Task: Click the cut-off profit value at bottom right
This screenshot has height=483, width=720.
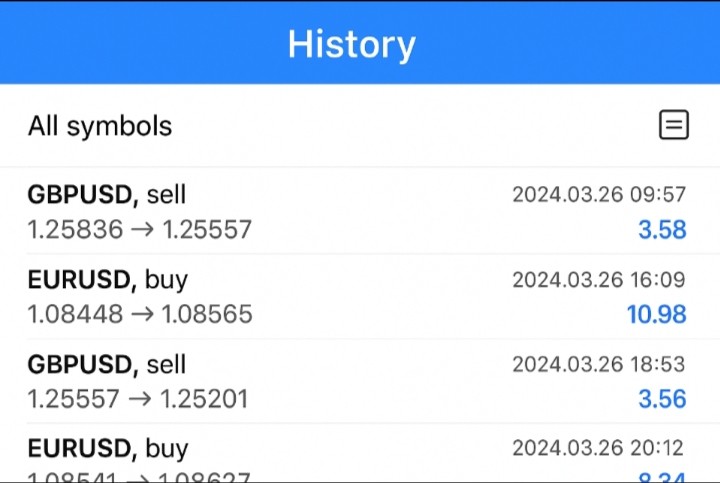Action: 662,479
